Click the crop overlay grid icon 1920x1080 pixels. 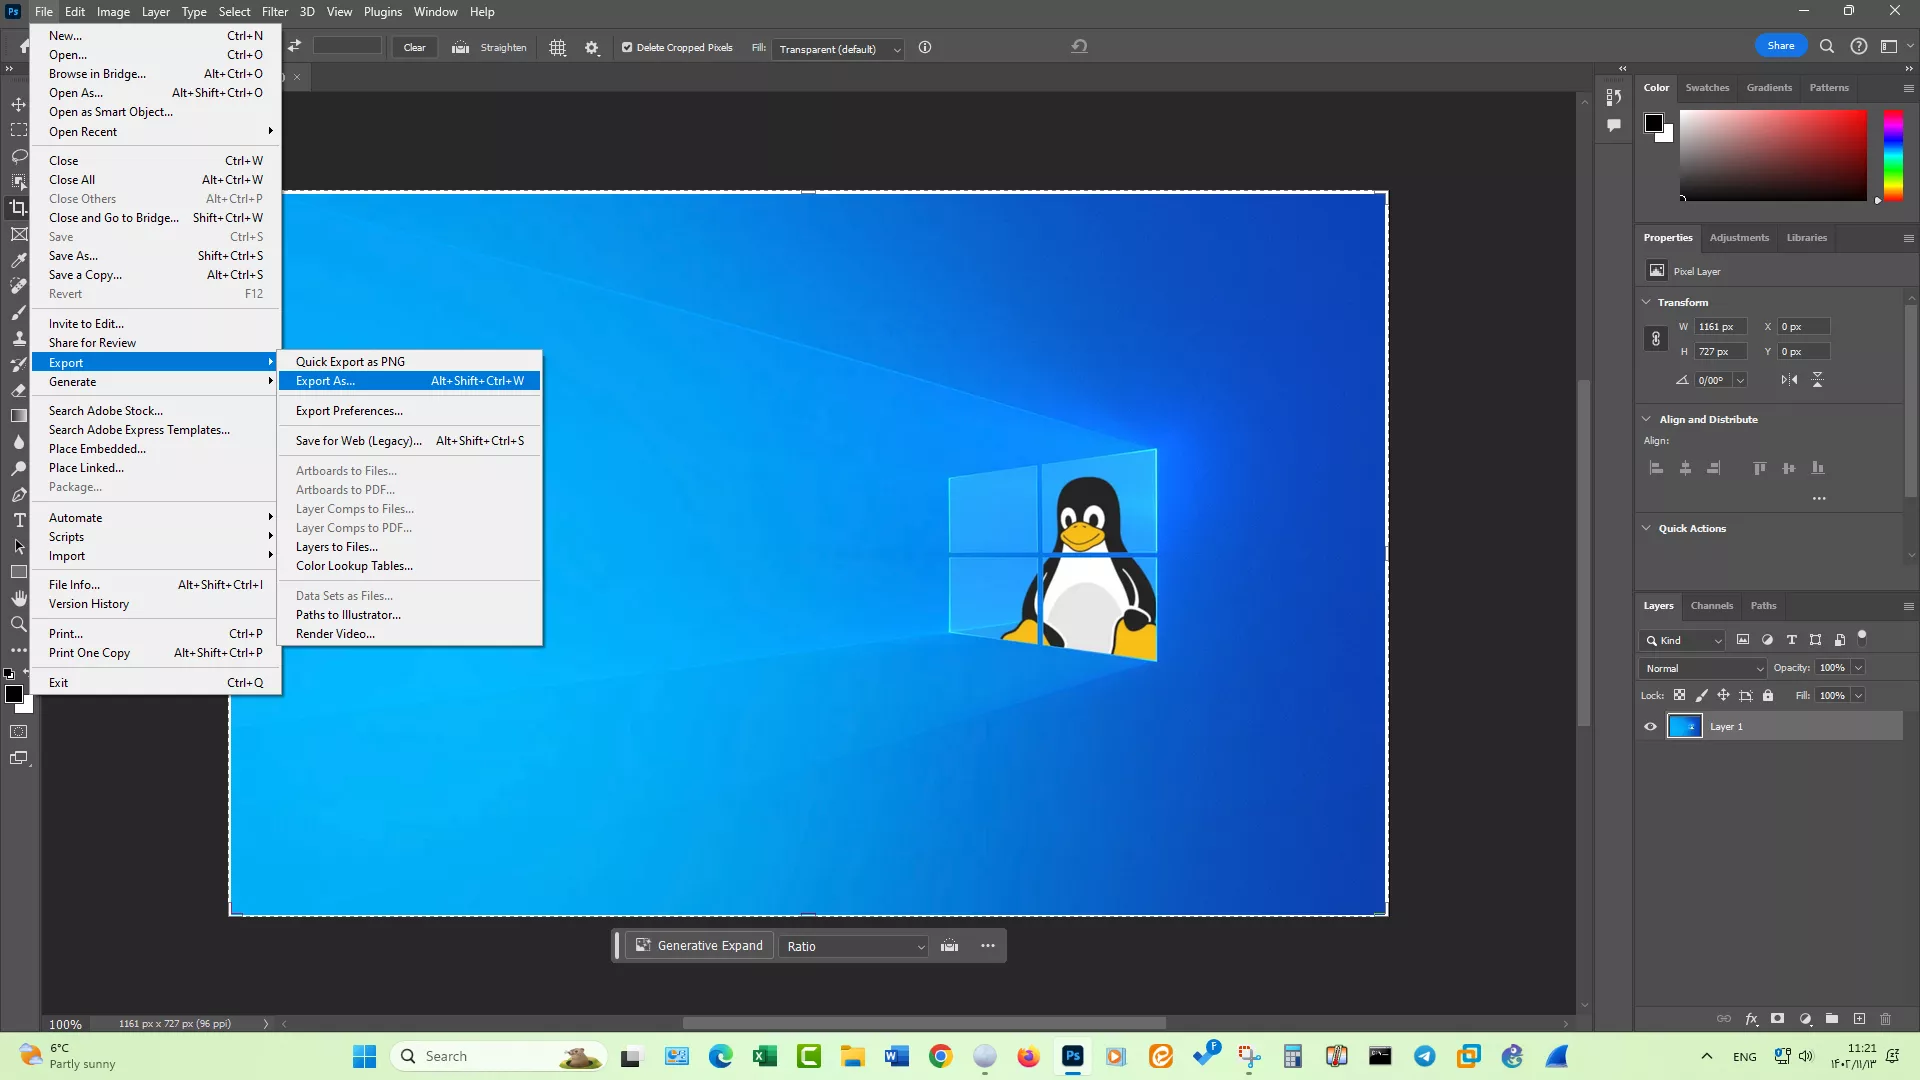(x=558, y=48)
